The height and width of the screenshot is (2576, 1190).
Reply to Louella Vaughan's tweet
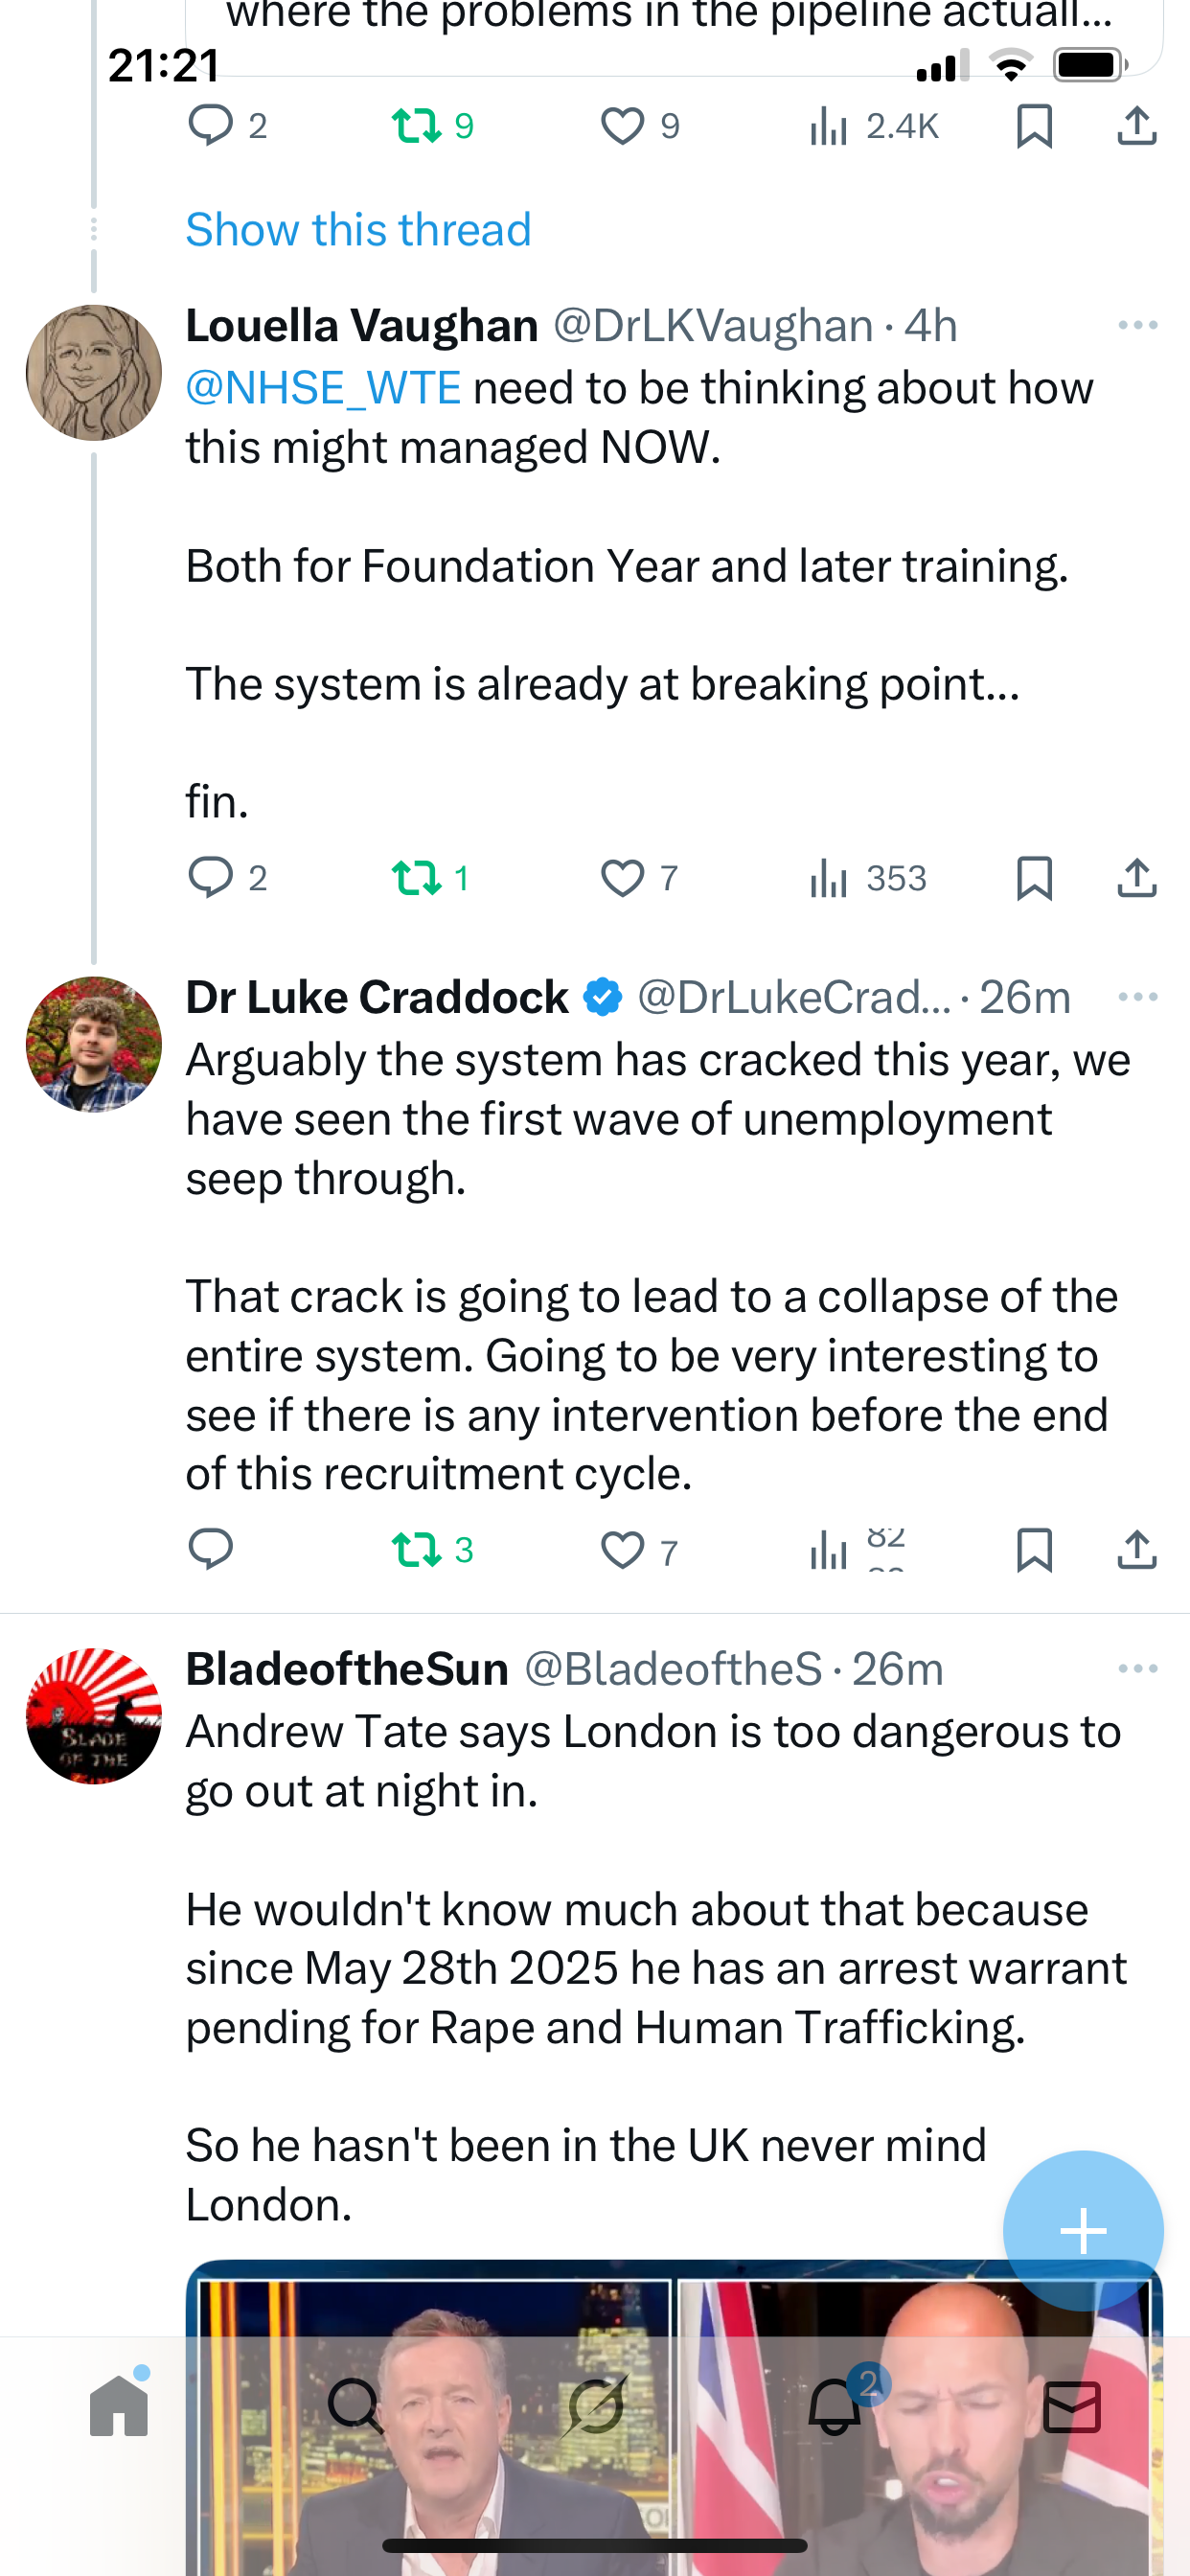coord(210,877)
